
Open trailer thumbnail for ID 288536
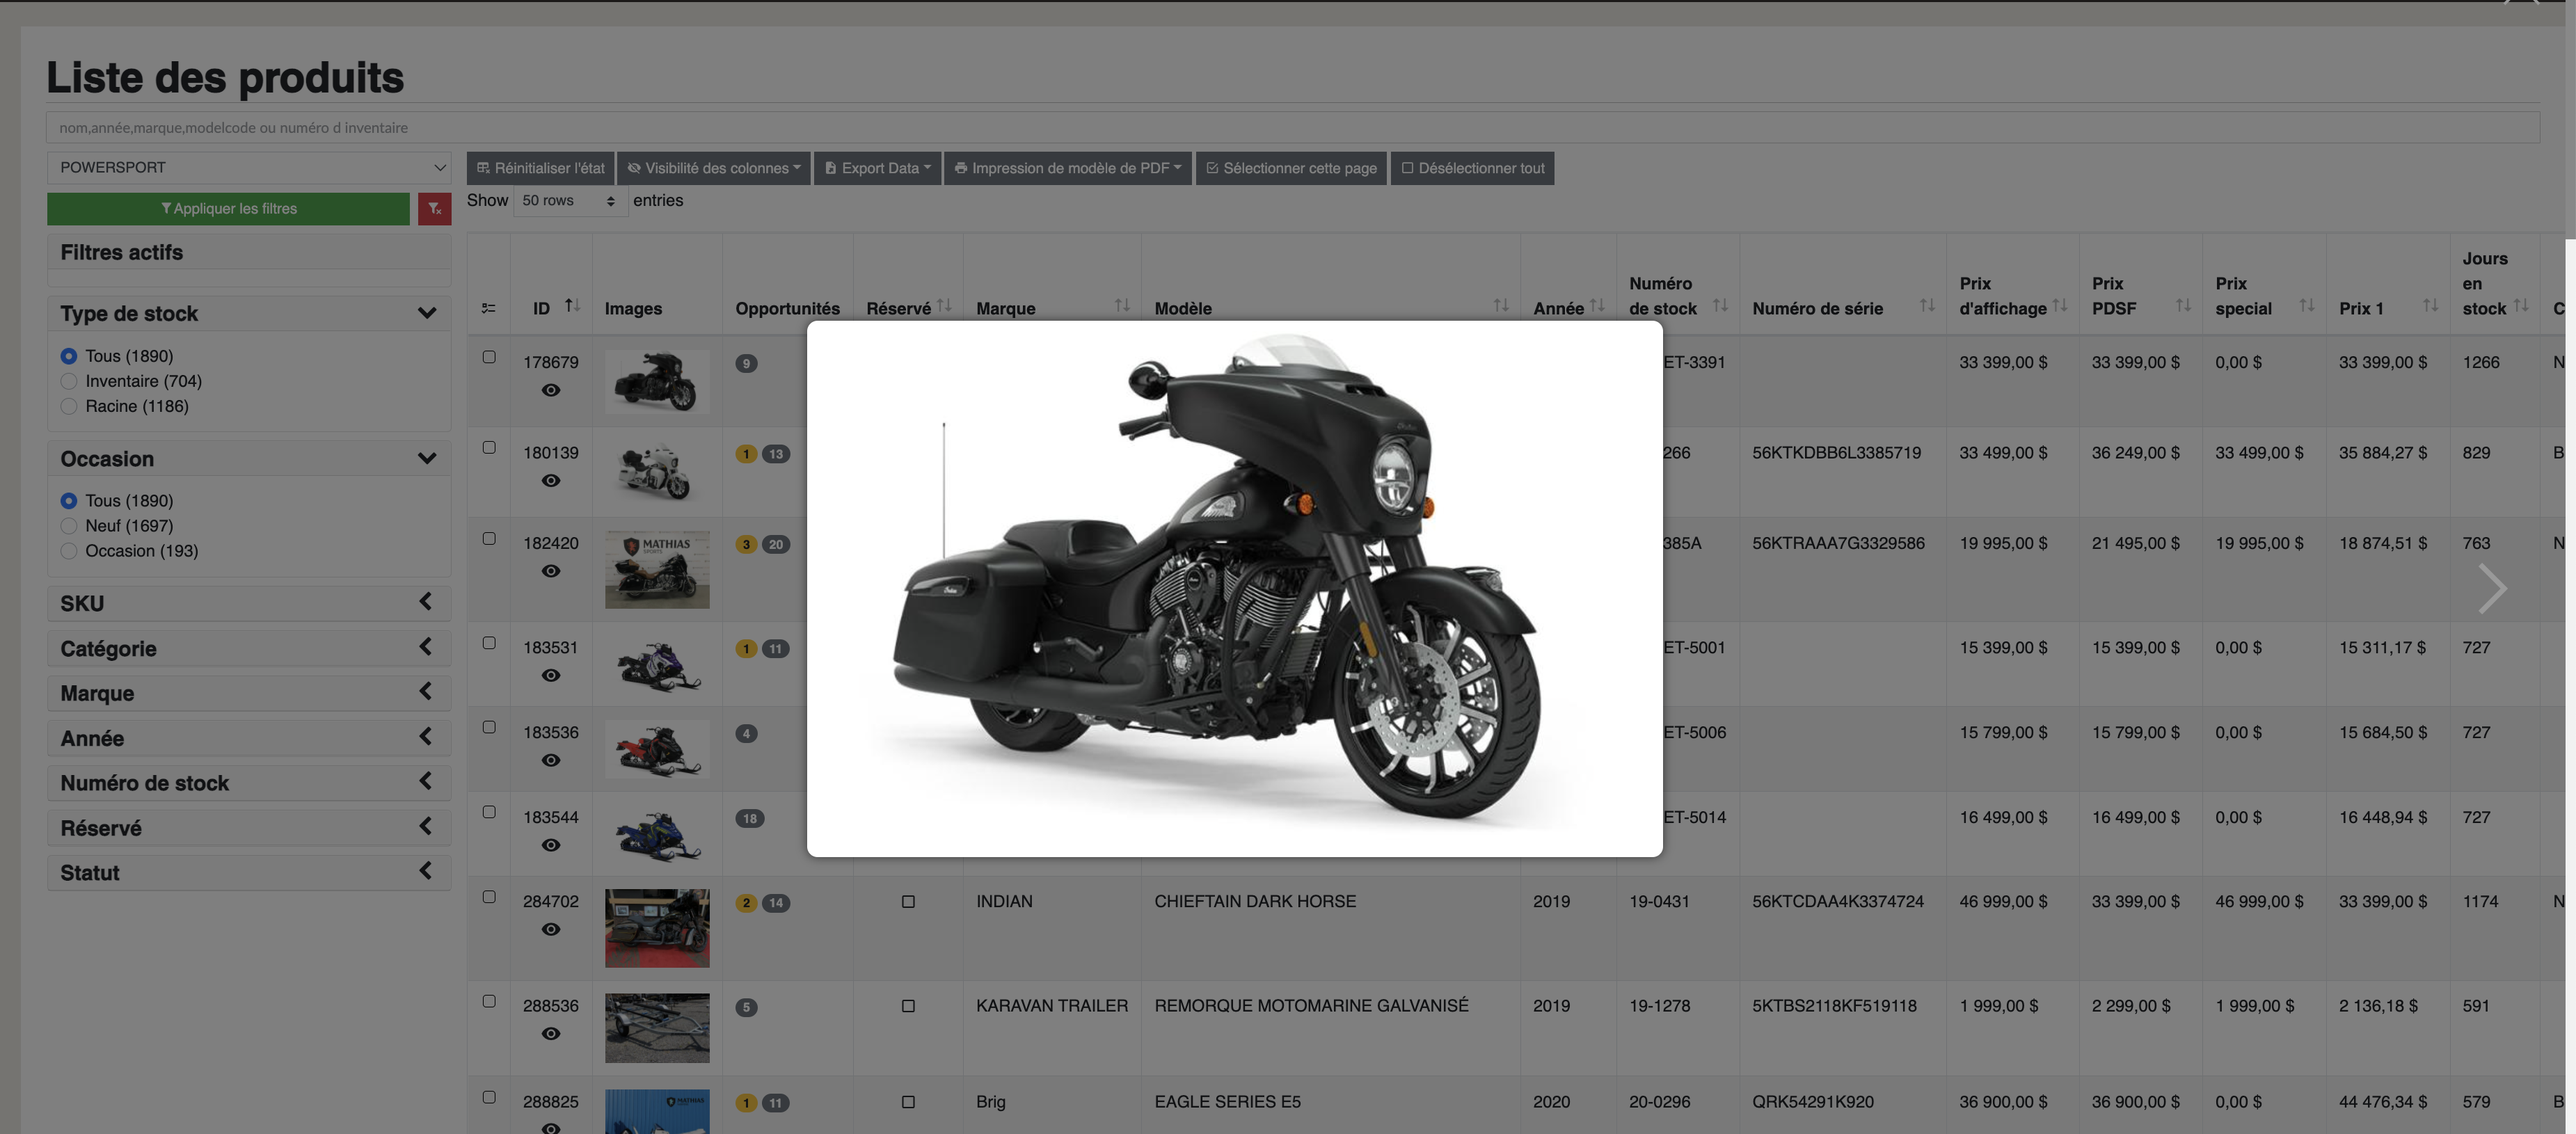coord(657,1028)
